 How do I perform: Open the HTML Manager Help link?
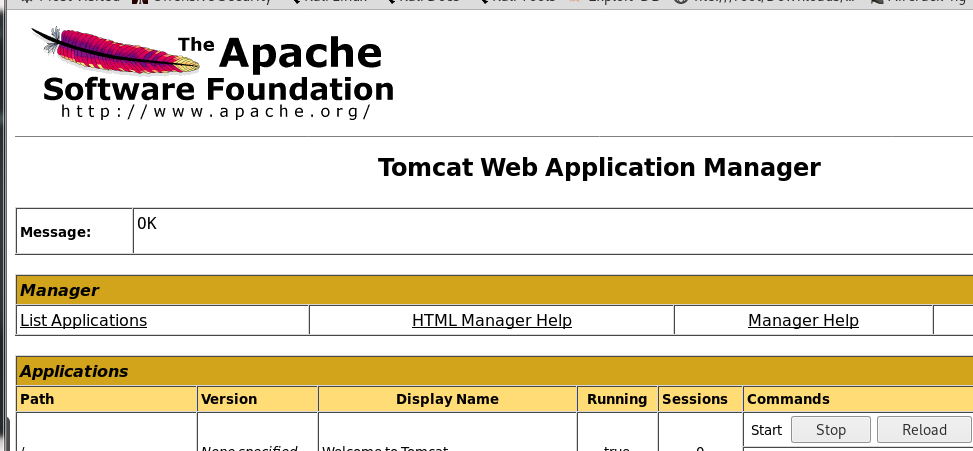491,320
